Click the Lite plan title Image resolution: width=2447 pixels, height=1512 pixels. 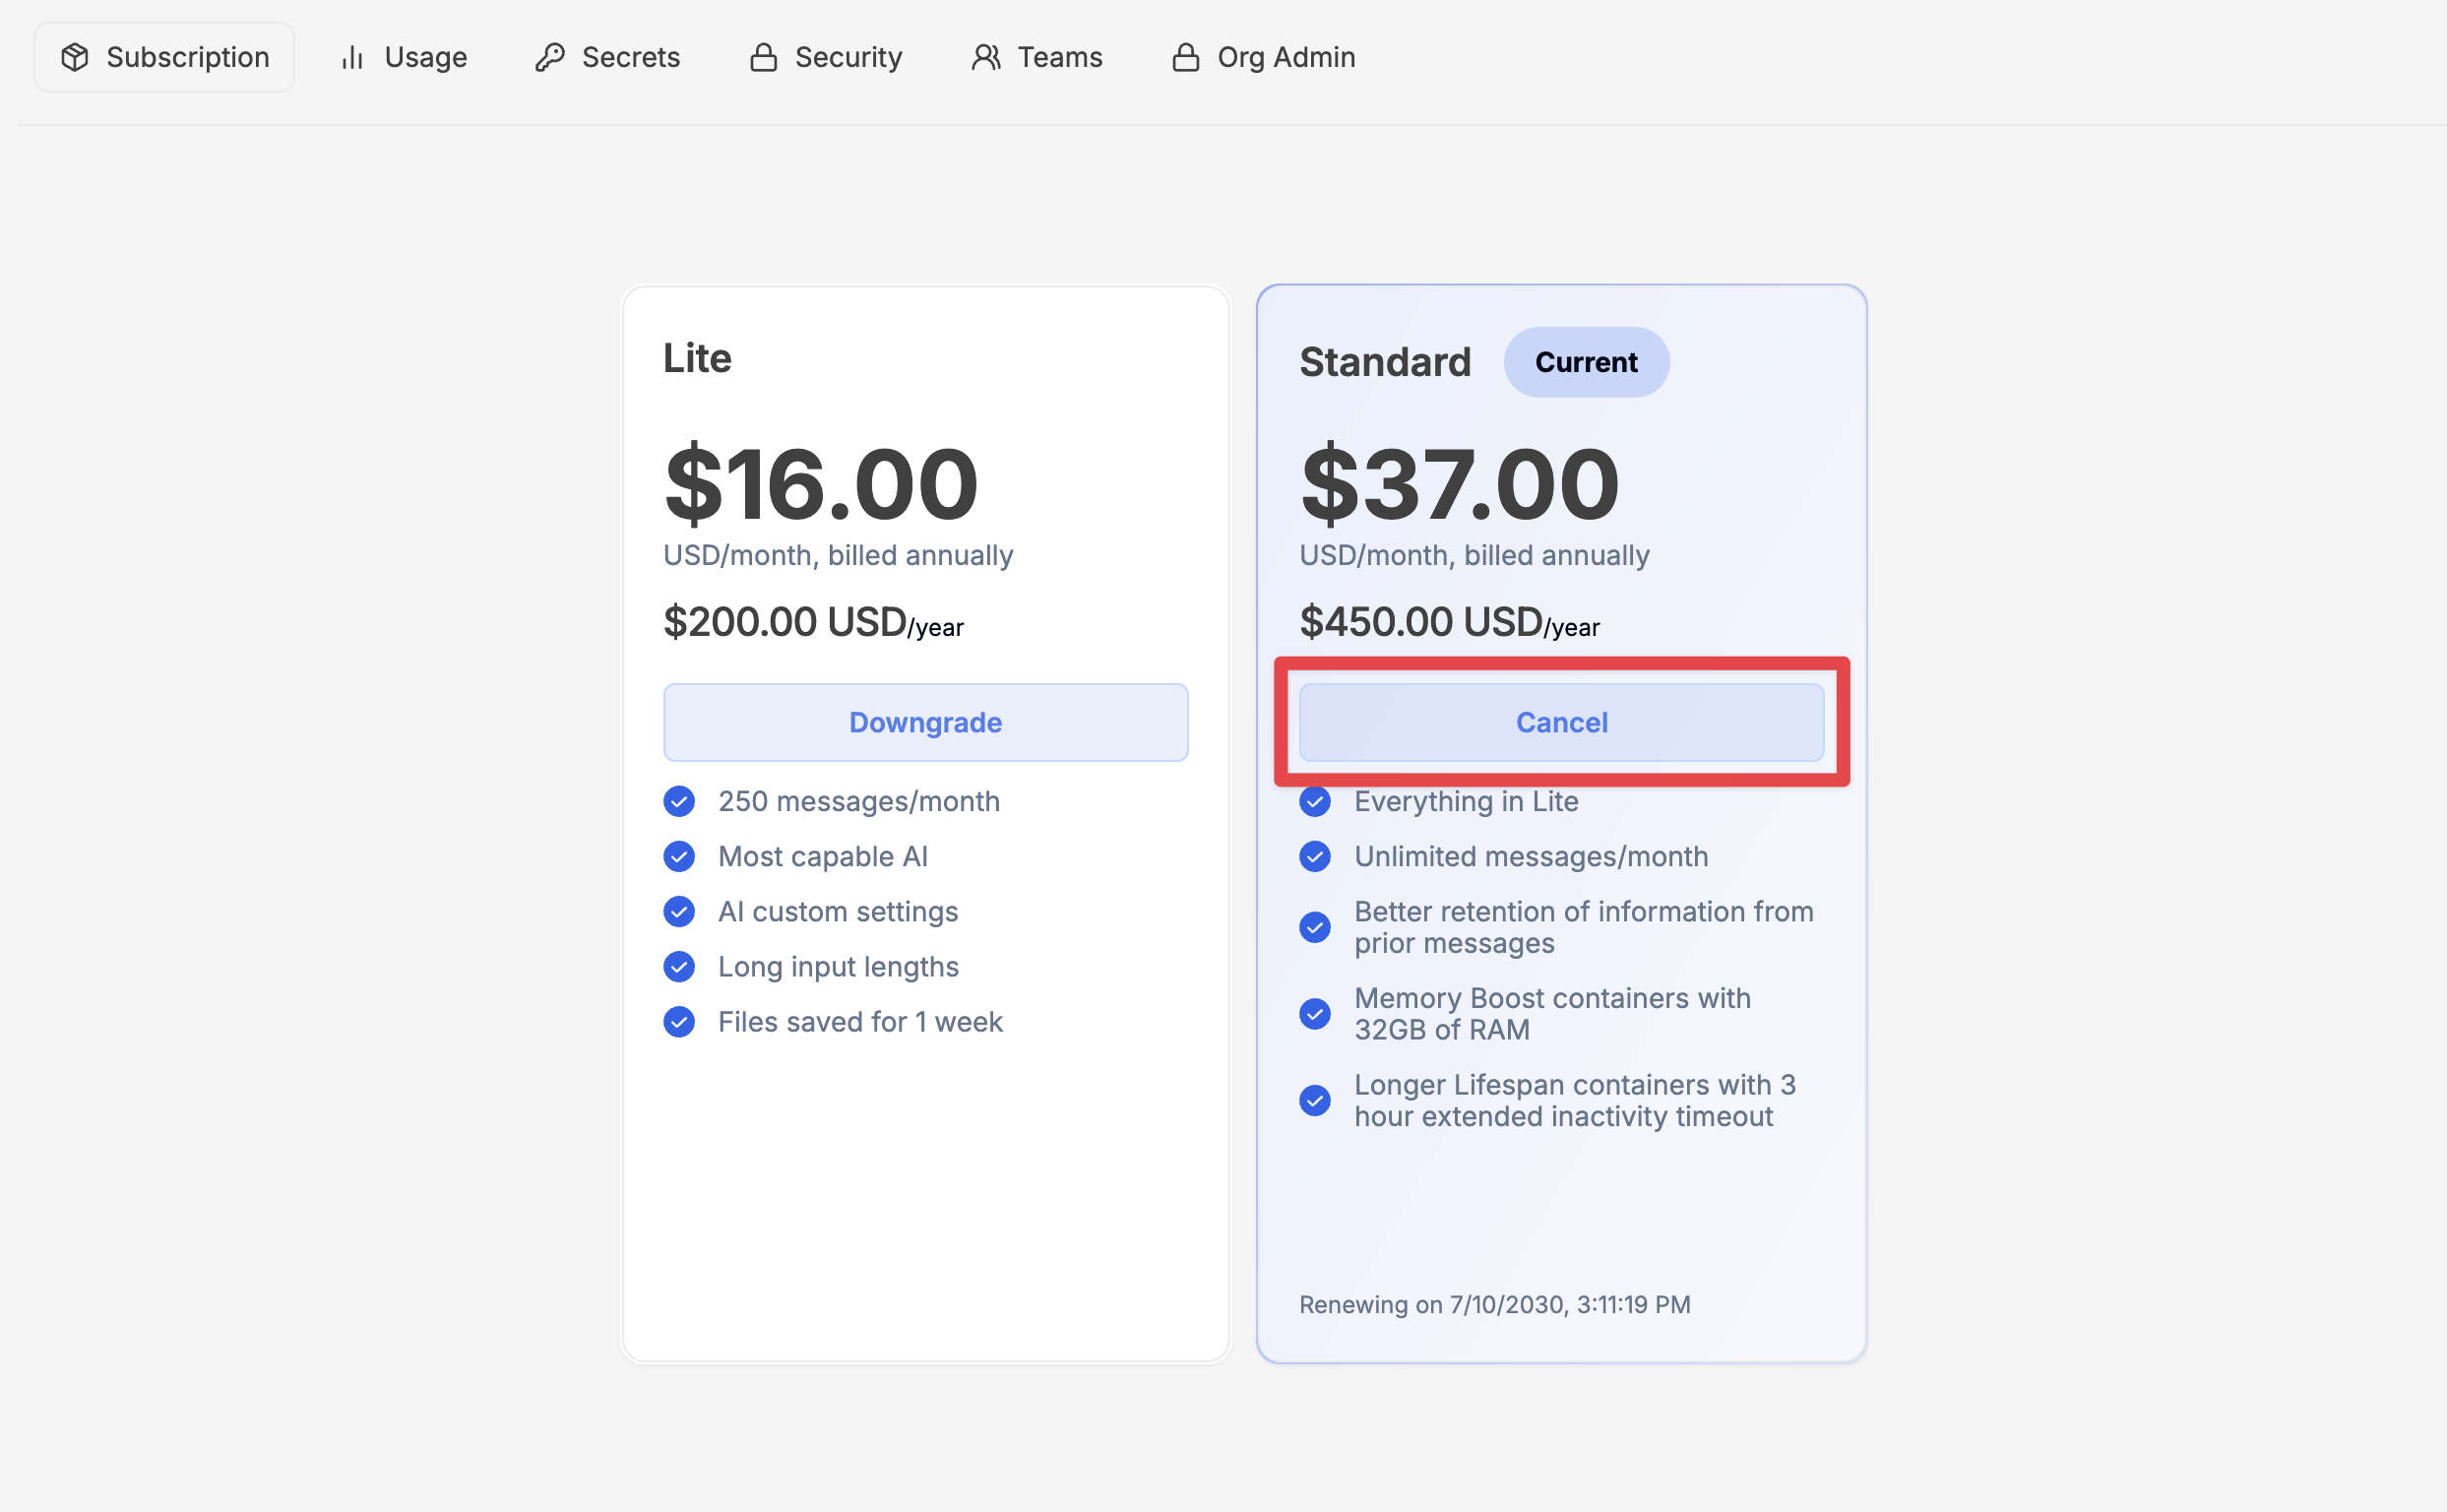click(697, 358)
